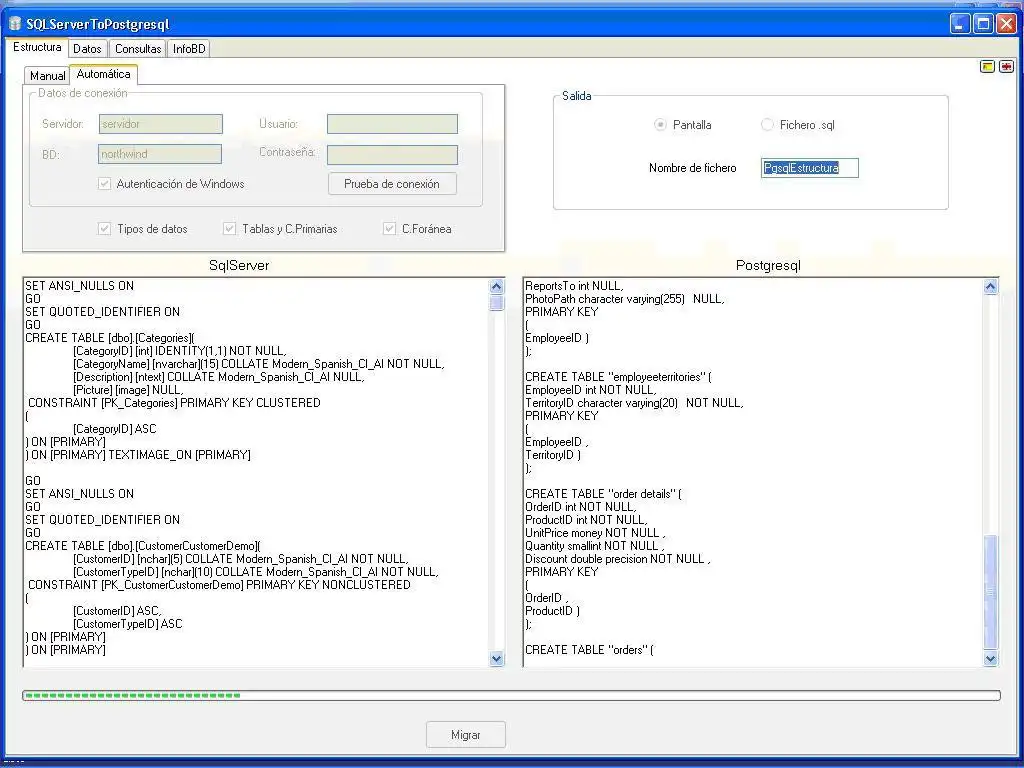This screenshot has width=1024, height=768.
Task: Click line Quantity smallint NOT NULL
Action: 594,546
